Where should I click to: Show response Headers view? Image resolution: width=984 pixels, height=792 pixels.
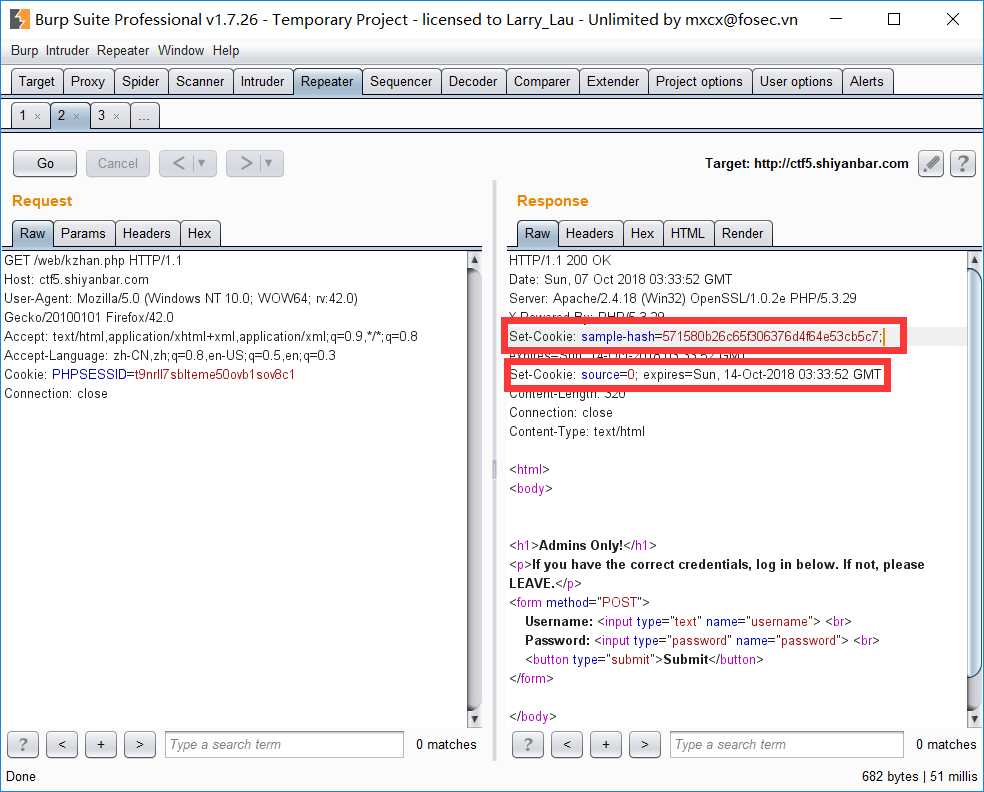click(590, 233)
